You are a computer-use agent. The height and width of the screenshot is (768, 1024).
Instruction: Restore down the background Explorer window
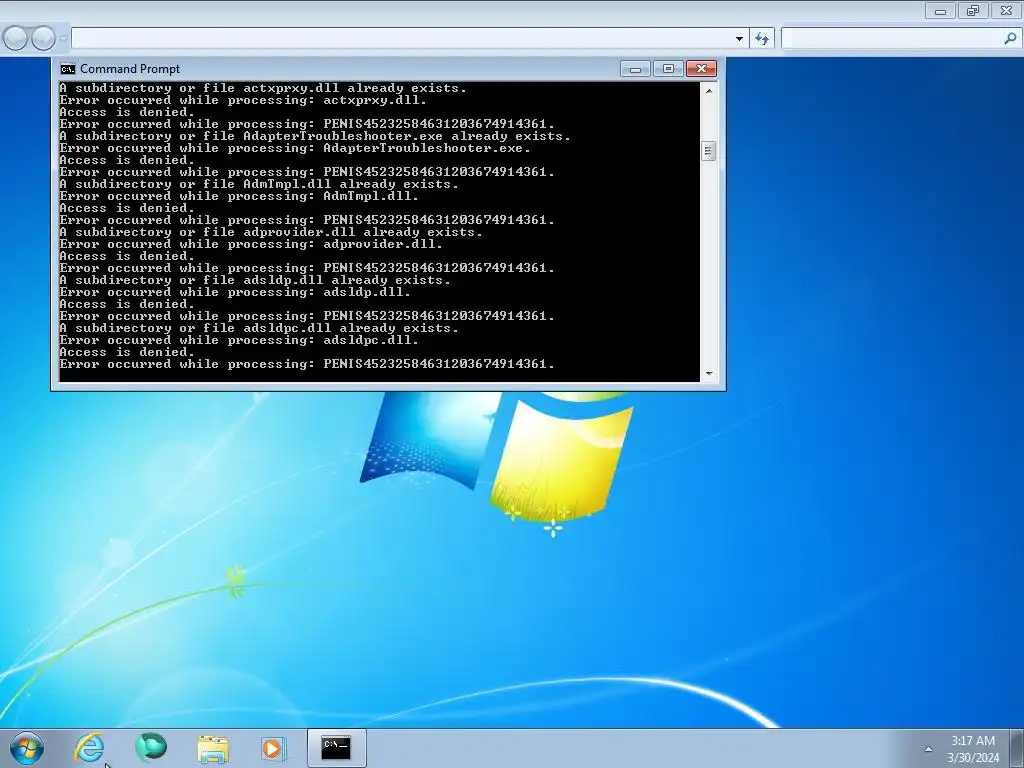click(973, 10)
